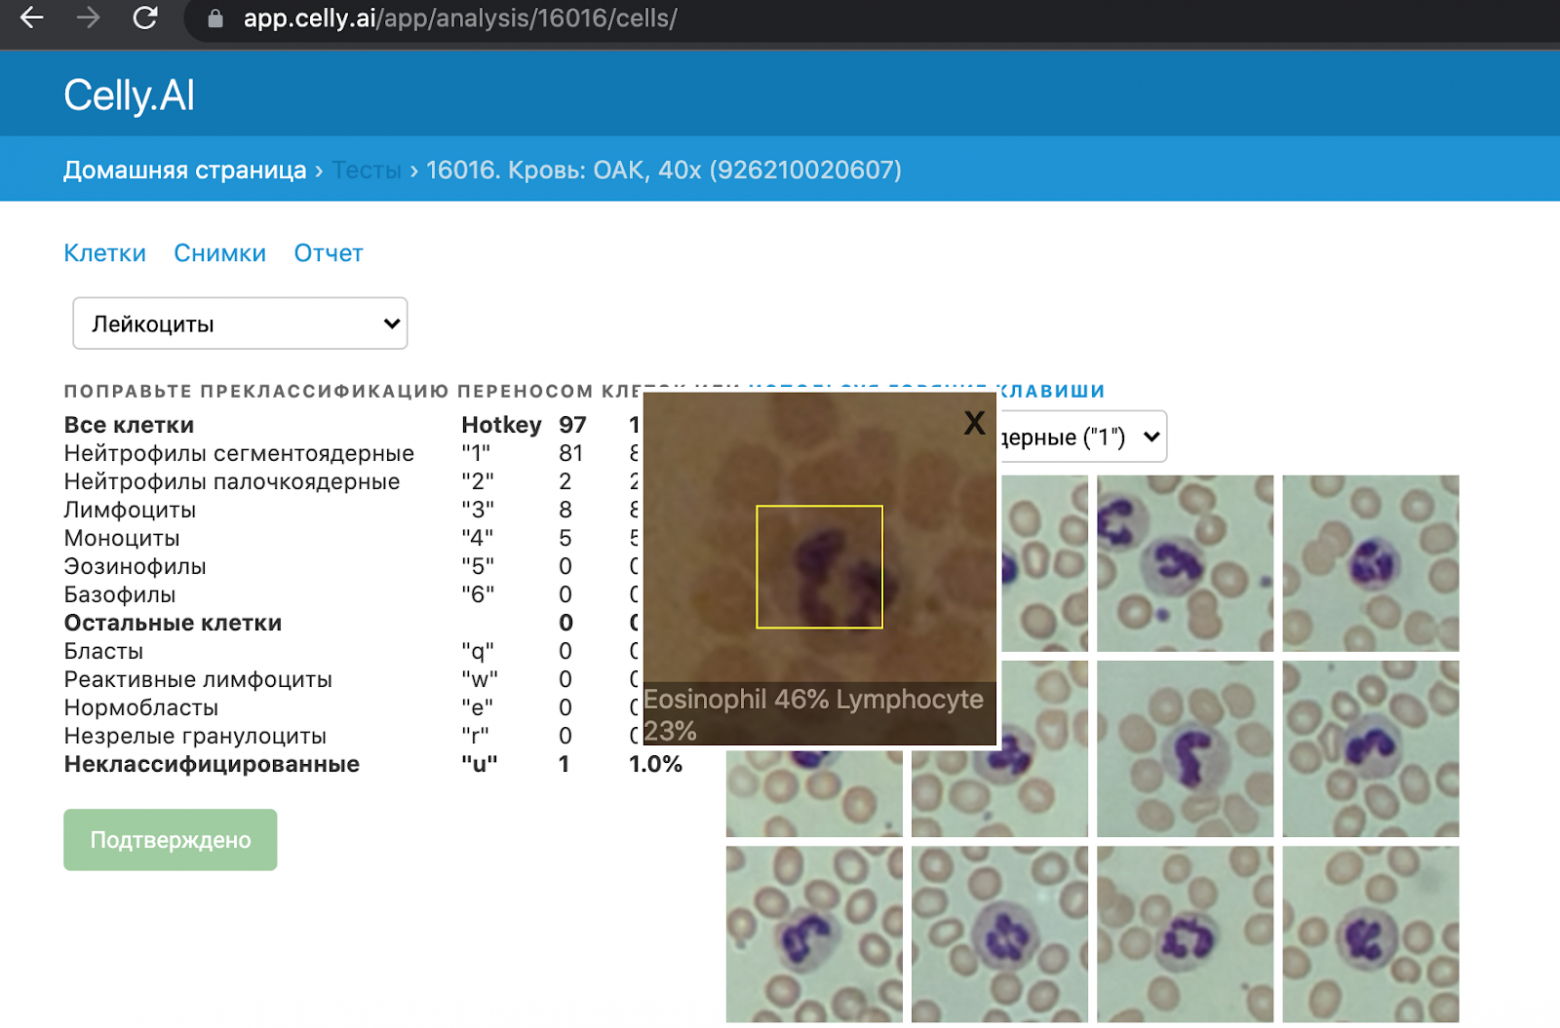Open bottom-row cell thumbnail in rightmost column

[x=1371, y=934]
